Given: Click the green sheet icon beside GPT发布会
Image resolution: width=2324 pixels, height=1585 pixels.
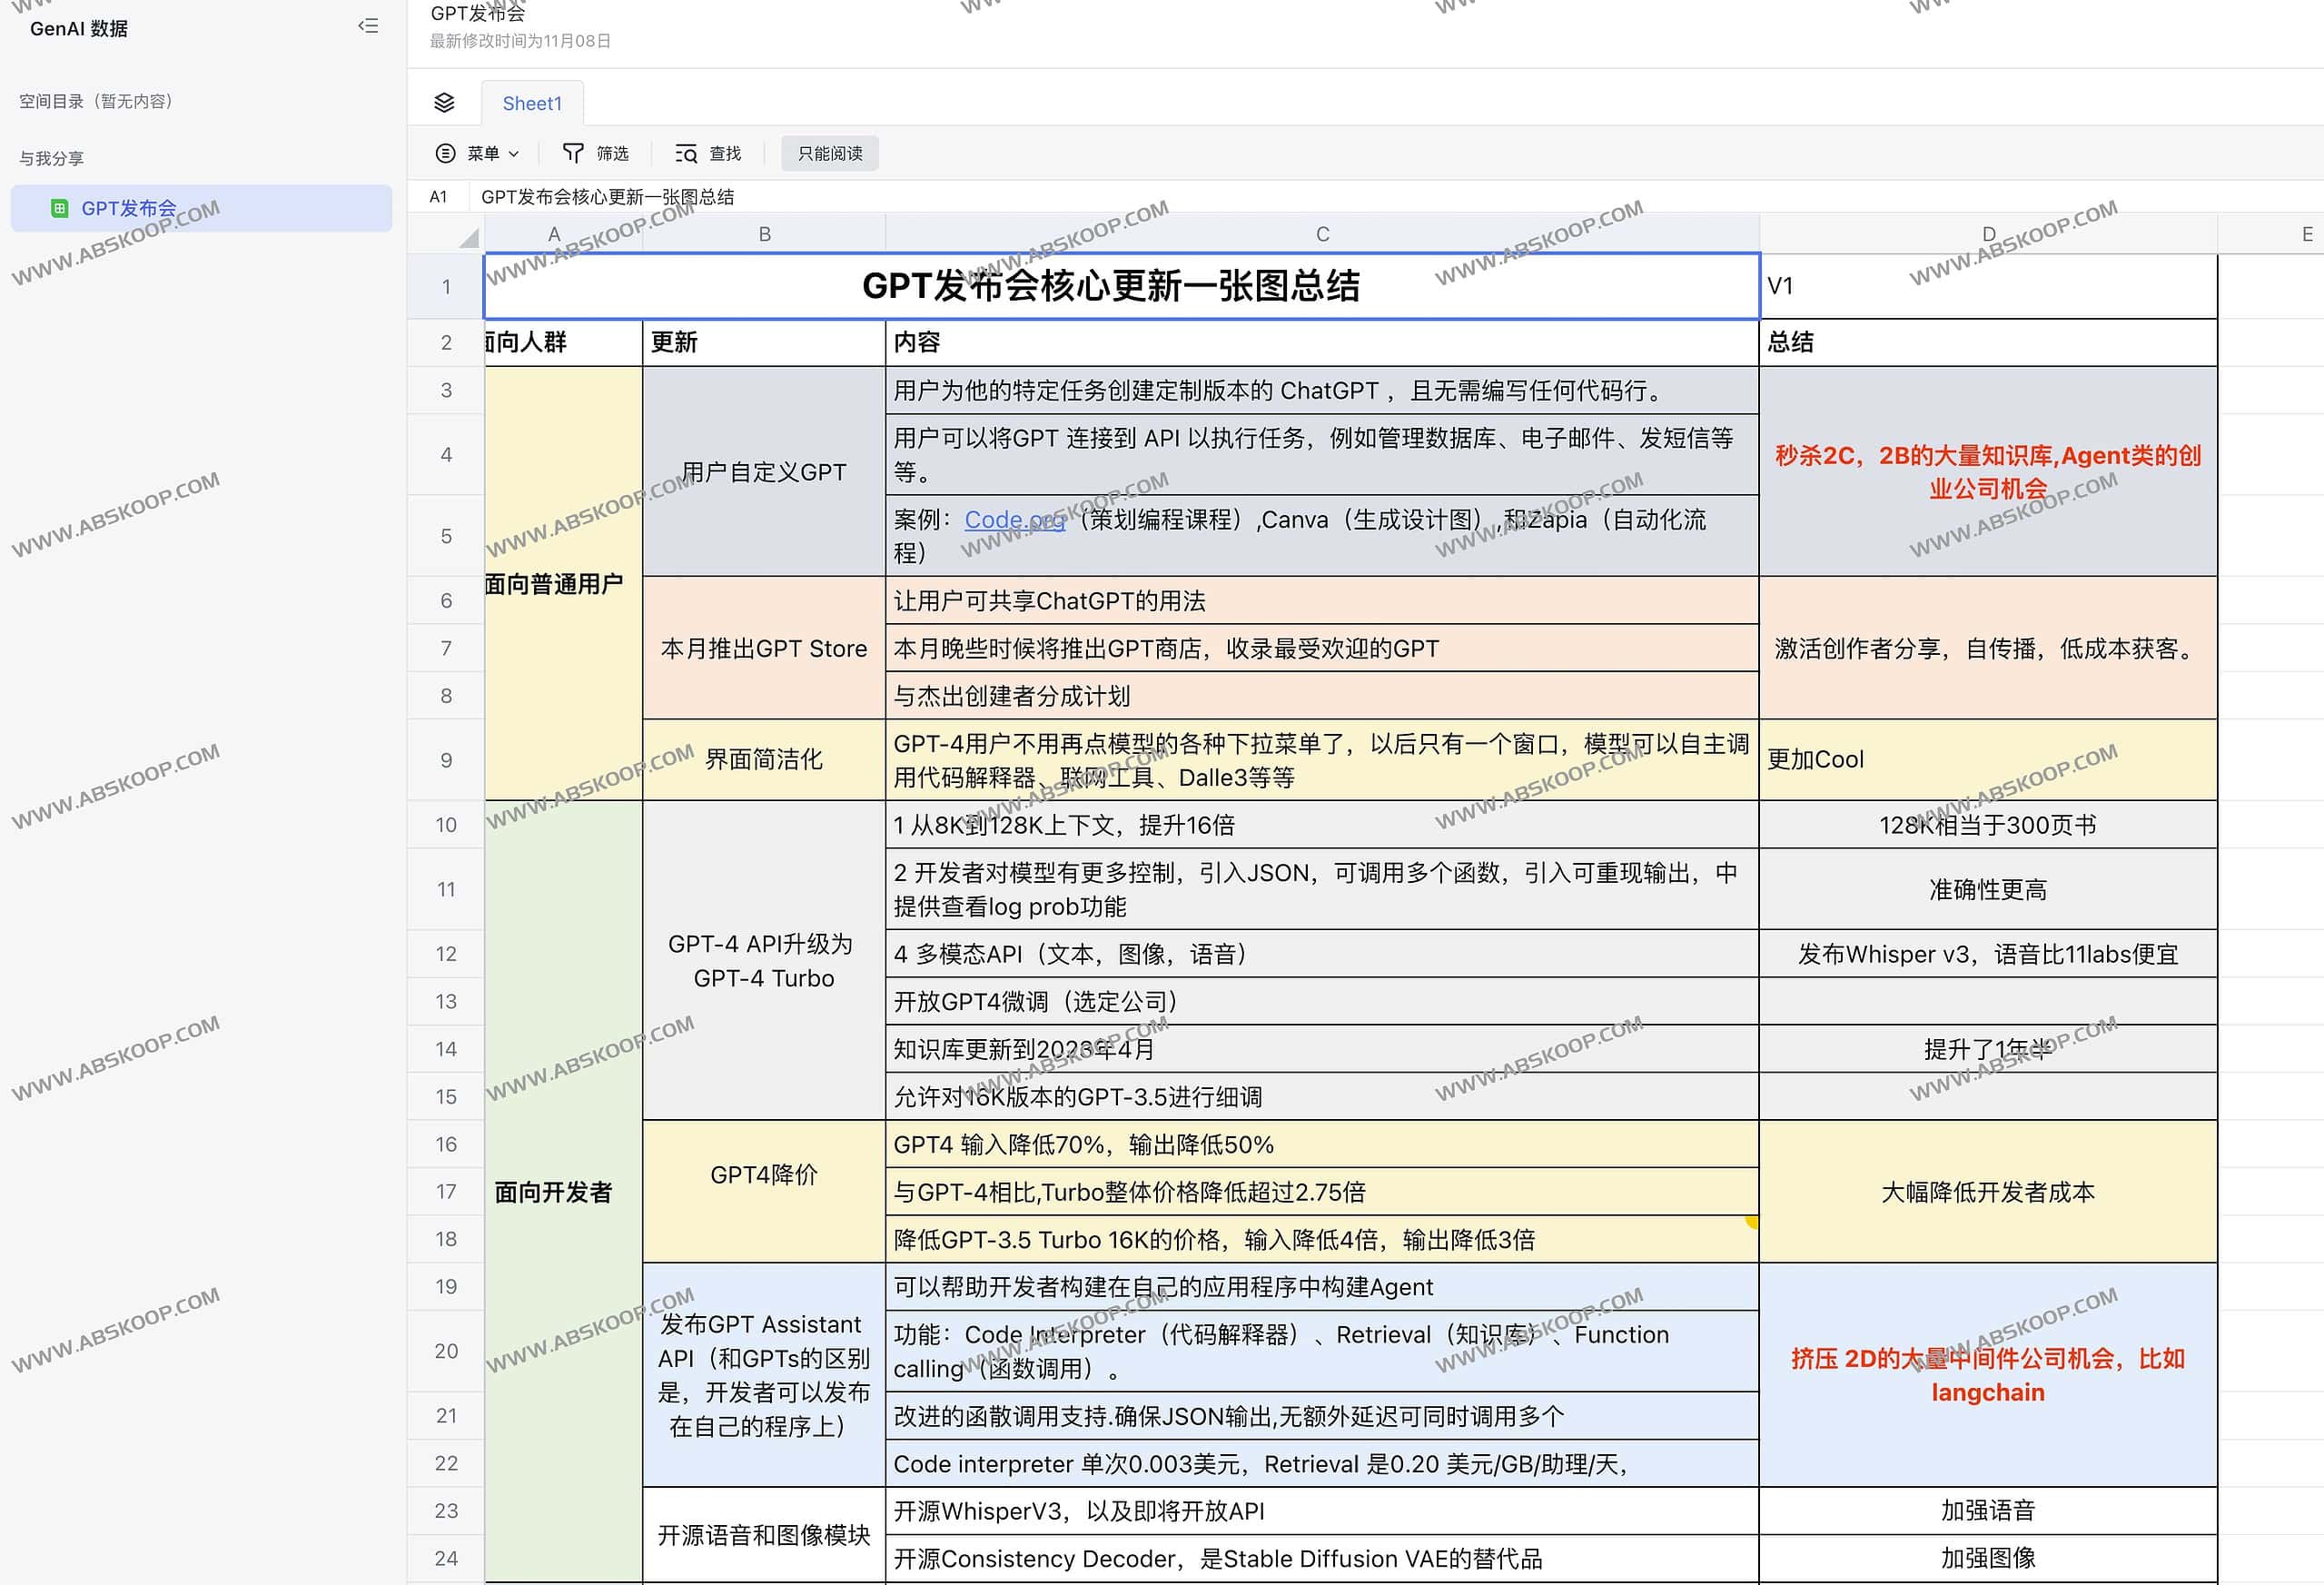Looking at the screenshot, I should click(59, 208).
